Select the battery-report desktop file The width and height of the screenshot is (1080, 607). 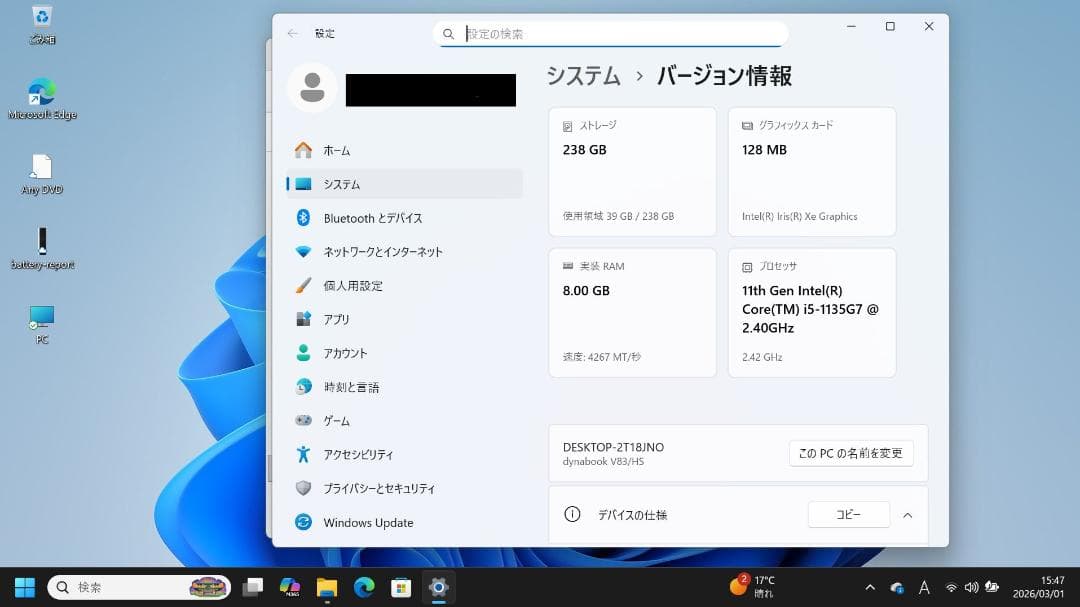pyautogui.click(x=42, y=249)
